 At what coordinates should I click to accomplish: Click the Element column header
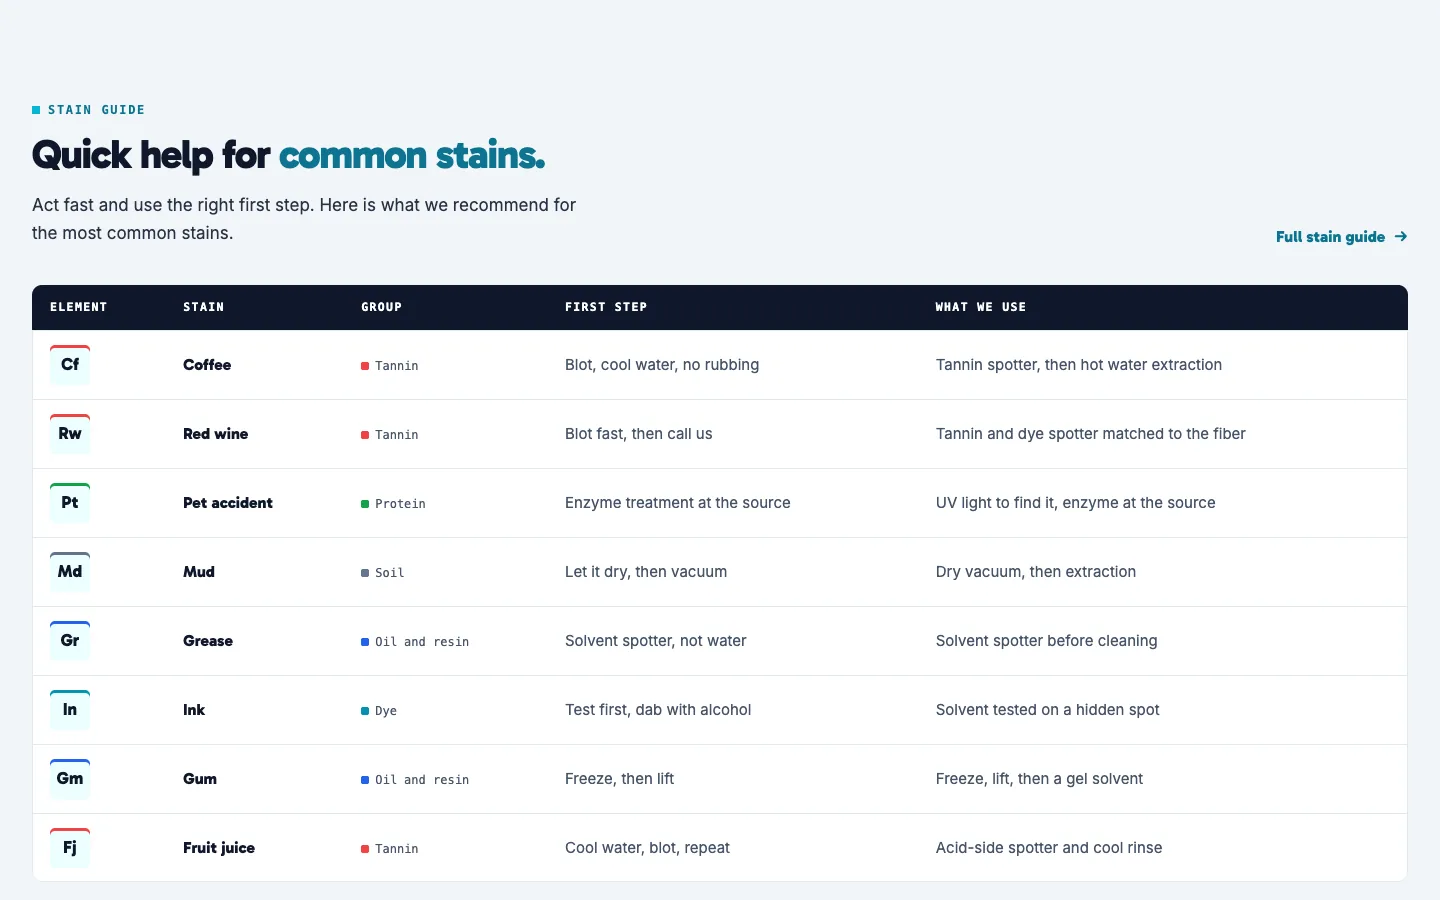[78, 307]
